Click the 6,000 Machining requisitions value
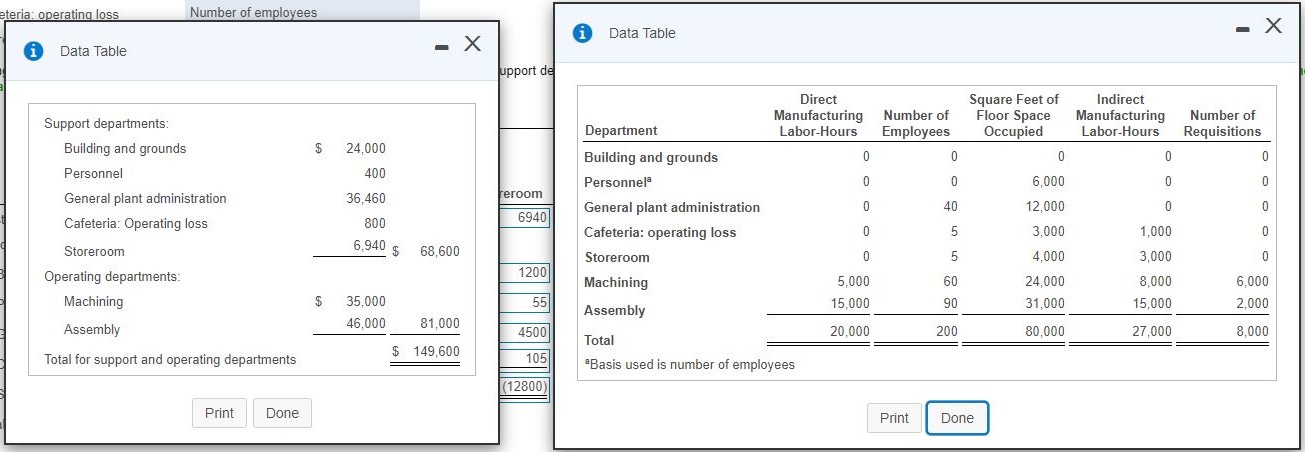The height and width of the screenshot is (452, 1305). pos(1252,282)
